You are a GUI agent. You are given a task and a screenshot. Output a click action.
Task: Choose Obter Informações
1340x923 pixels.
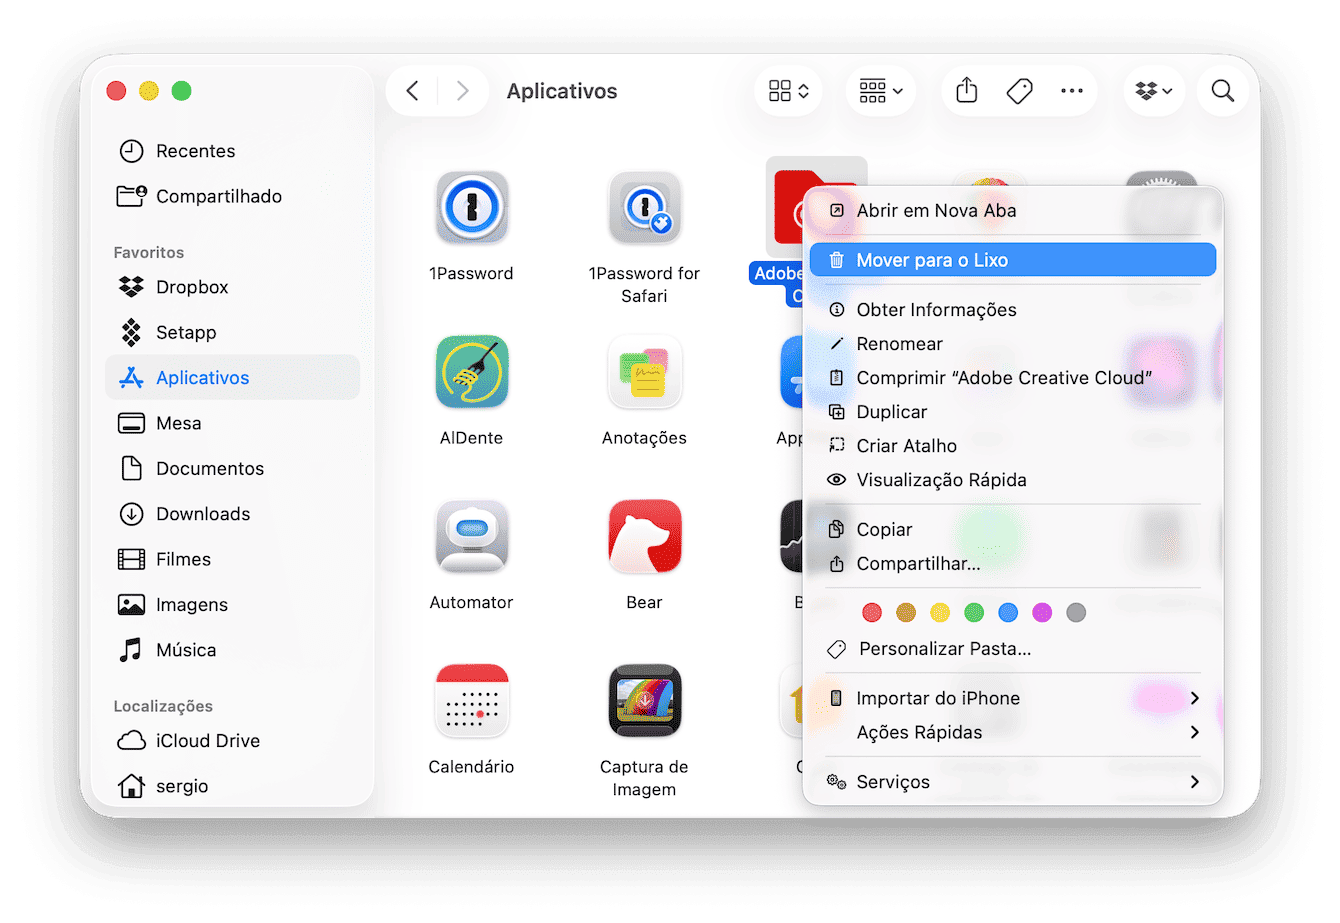(x=1013, y=310)
